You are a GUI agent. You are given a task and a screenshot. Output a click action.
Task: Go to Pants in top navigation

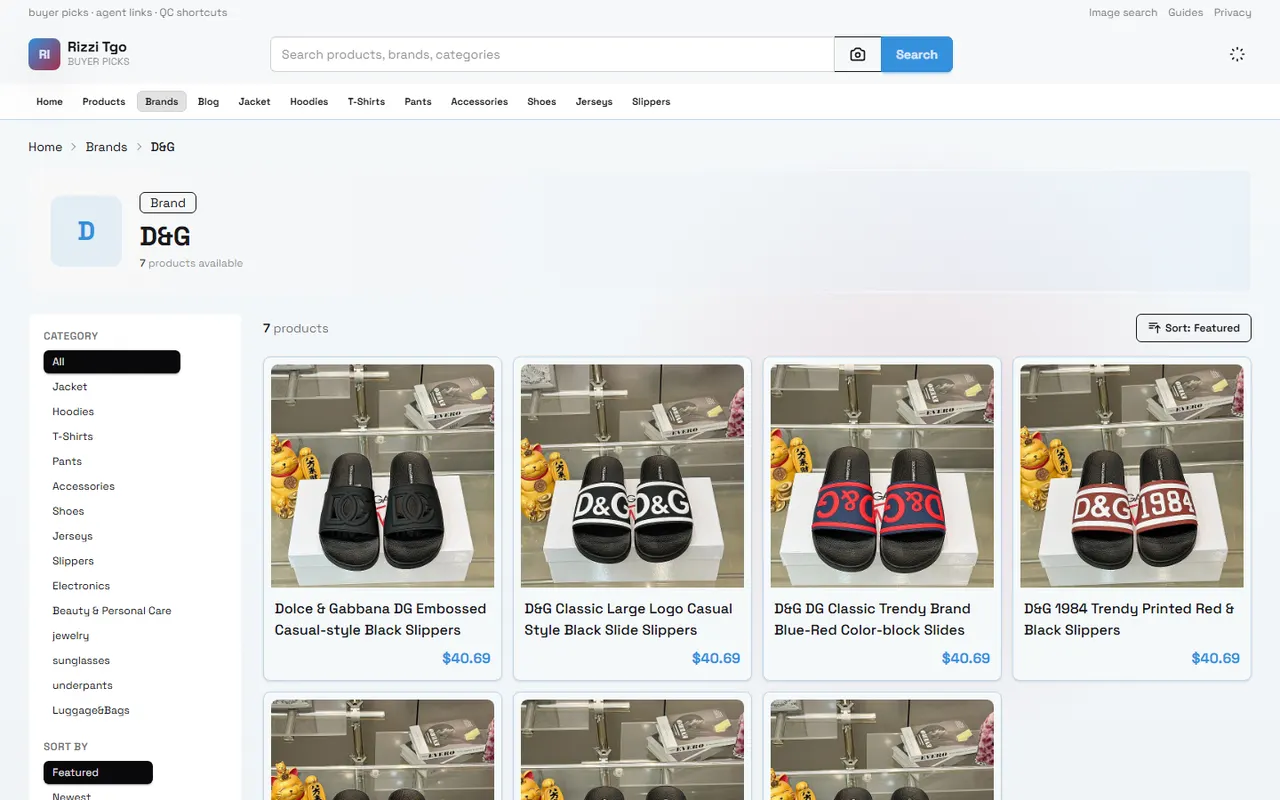(418, 102)
